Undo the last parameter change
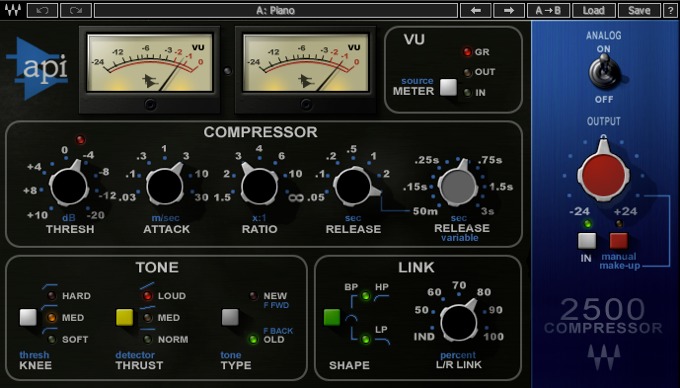This screenshot has width=680, height=388. click(x=42, y=10)
